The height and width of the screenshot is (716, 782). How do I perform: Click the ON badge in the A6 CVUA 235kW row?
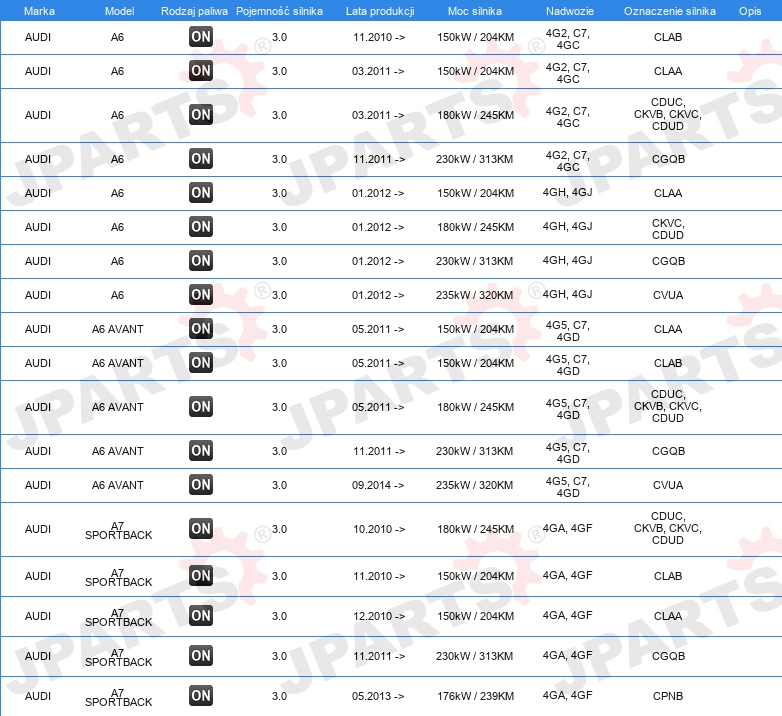pos(201,294)
